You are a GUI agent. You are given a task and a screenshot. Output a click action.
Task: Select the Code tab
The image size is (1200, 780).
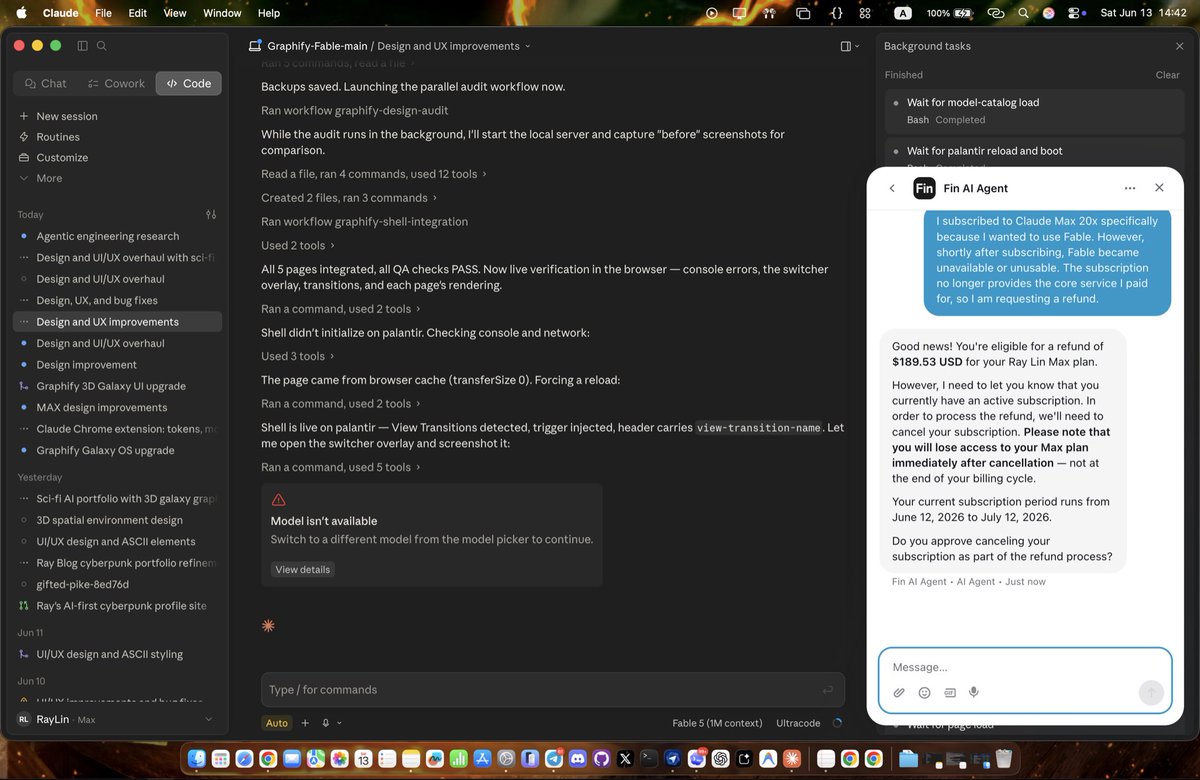tap(188, 83)
